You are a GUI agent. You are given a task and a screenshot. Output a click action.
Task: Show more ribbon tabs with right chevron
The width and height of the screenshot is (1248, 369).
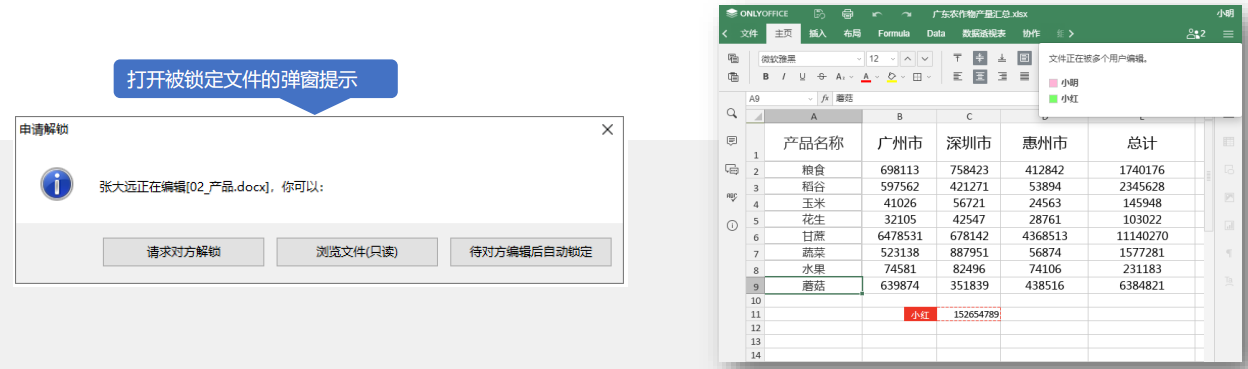[x=1072, y=34]
